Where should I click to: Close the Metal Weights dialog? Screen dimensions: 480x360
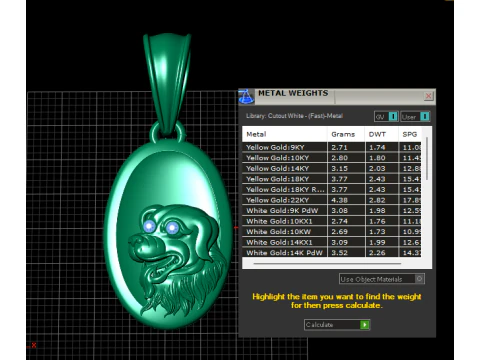[428, 96]
